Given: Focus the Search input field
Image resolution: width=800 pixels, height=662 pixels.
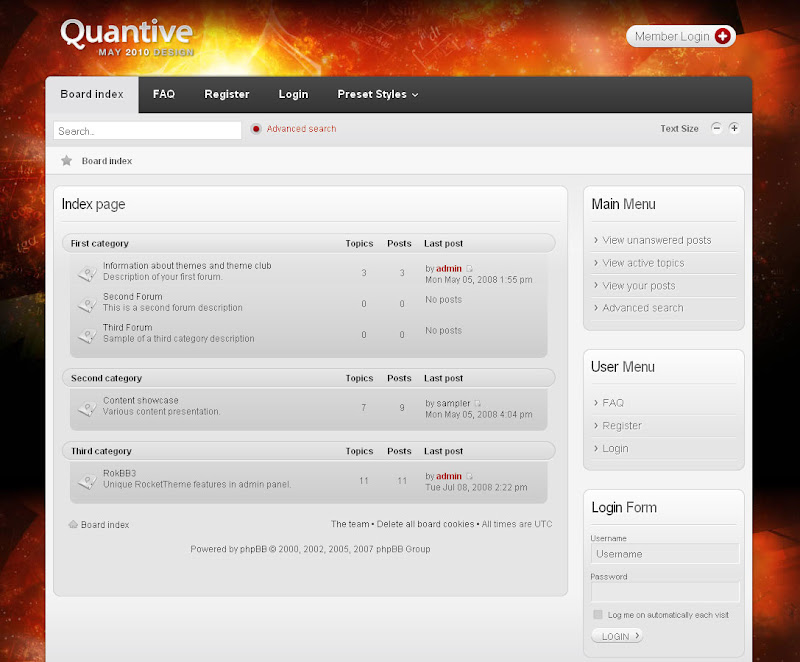Looking at the screenshot, I should click(x=147, y=131).
